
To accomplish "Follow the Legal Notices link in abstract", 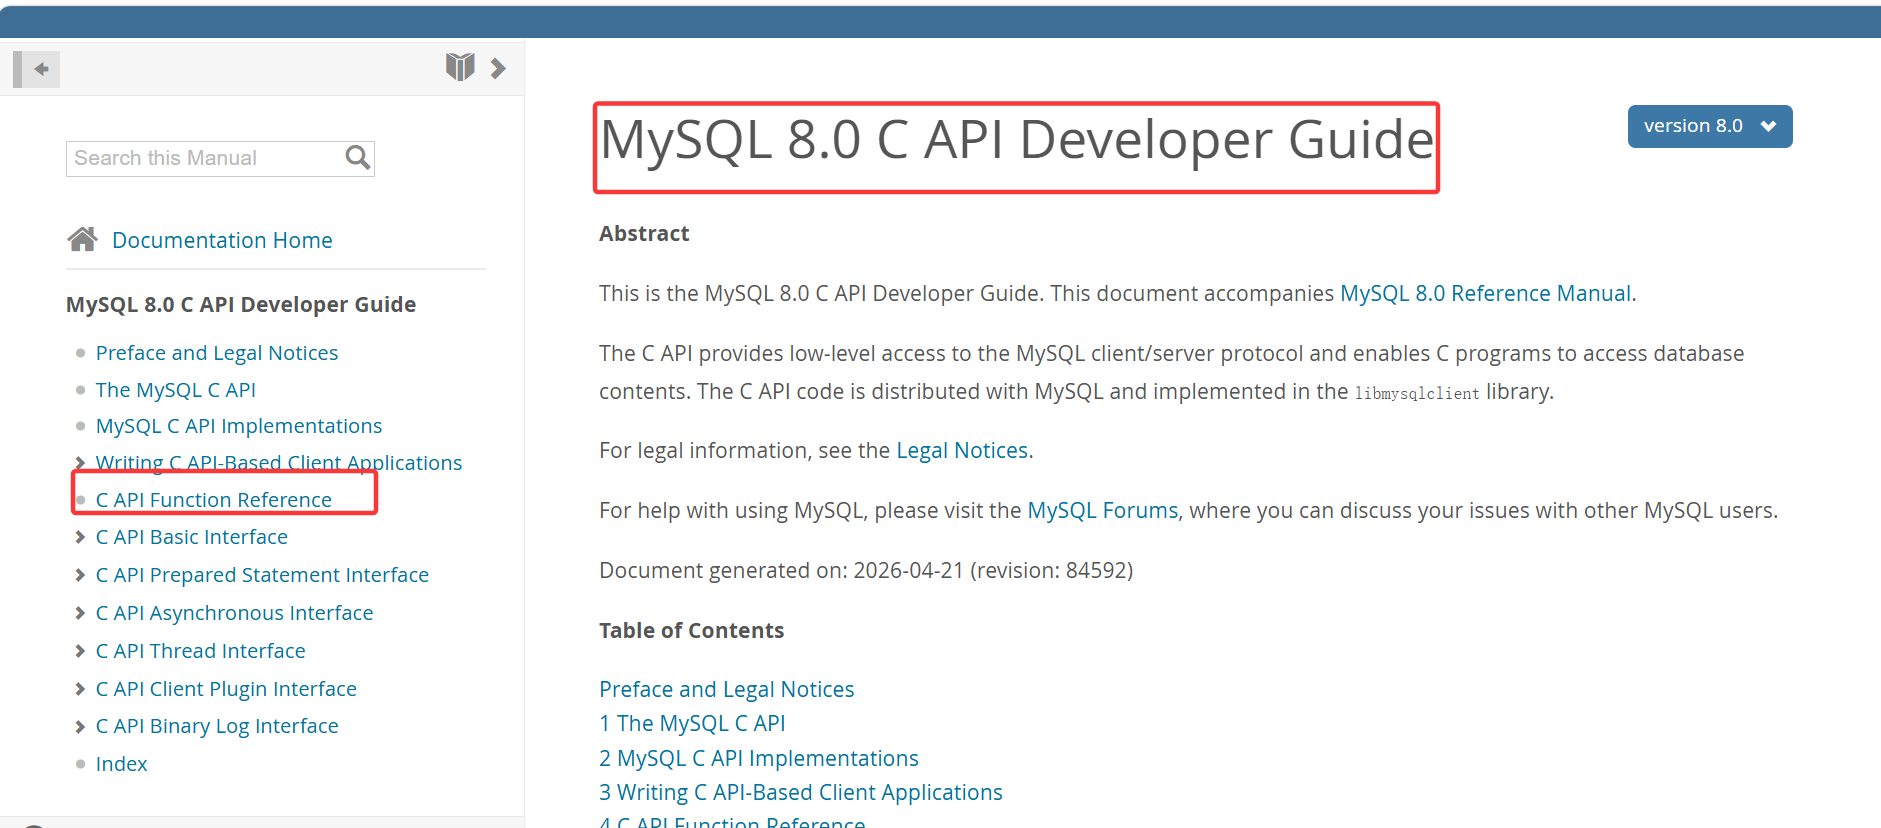I will pyautogui.click(x=962, y=450).
